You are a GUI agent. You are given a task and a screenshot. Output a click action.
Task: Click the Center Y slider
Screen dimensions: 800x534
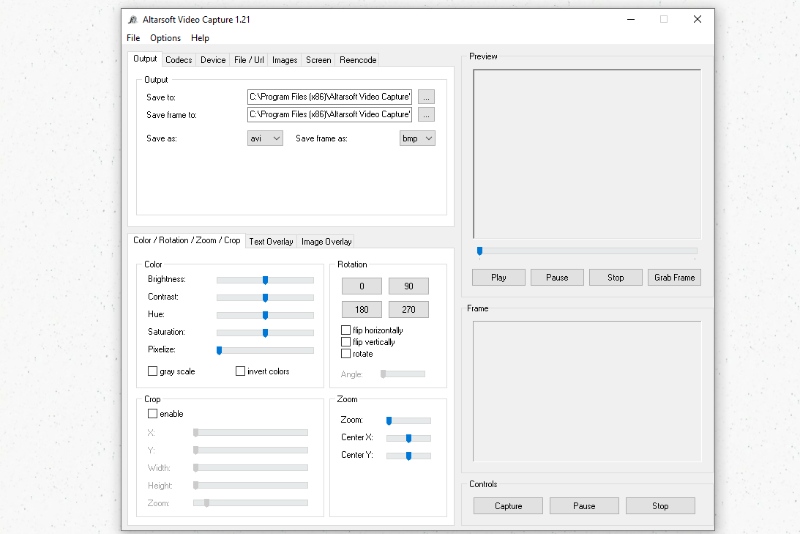click(x=409, y=456)
